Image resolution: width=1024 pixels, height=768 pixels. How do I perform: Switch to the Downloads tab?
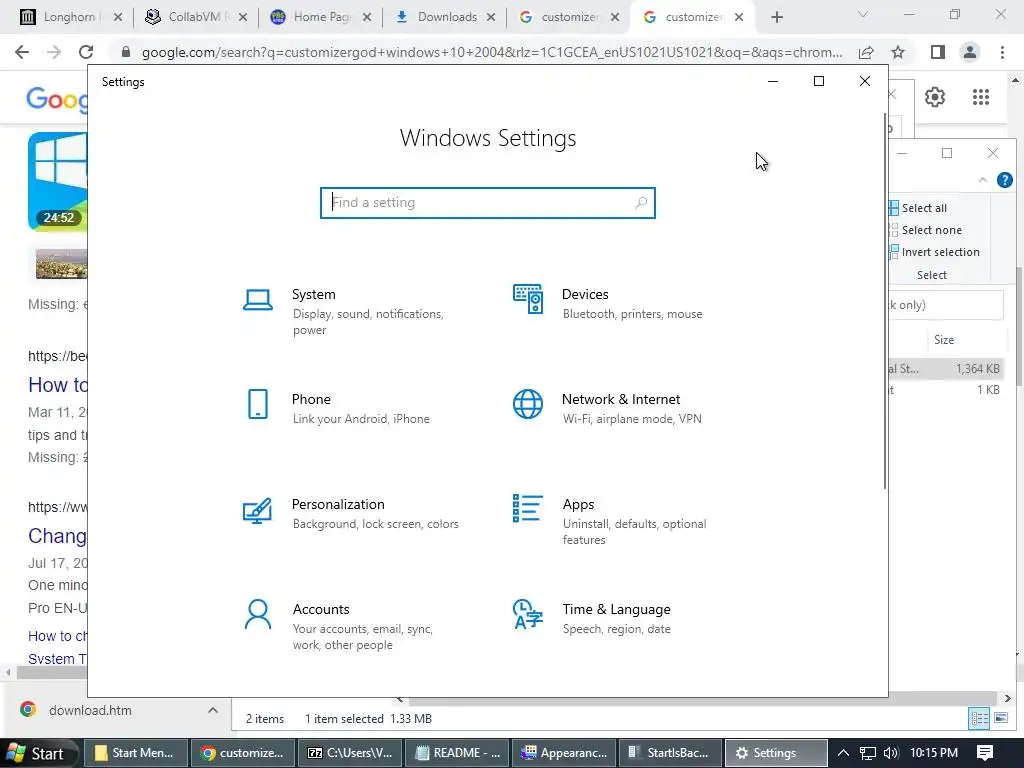pos(444,17)
